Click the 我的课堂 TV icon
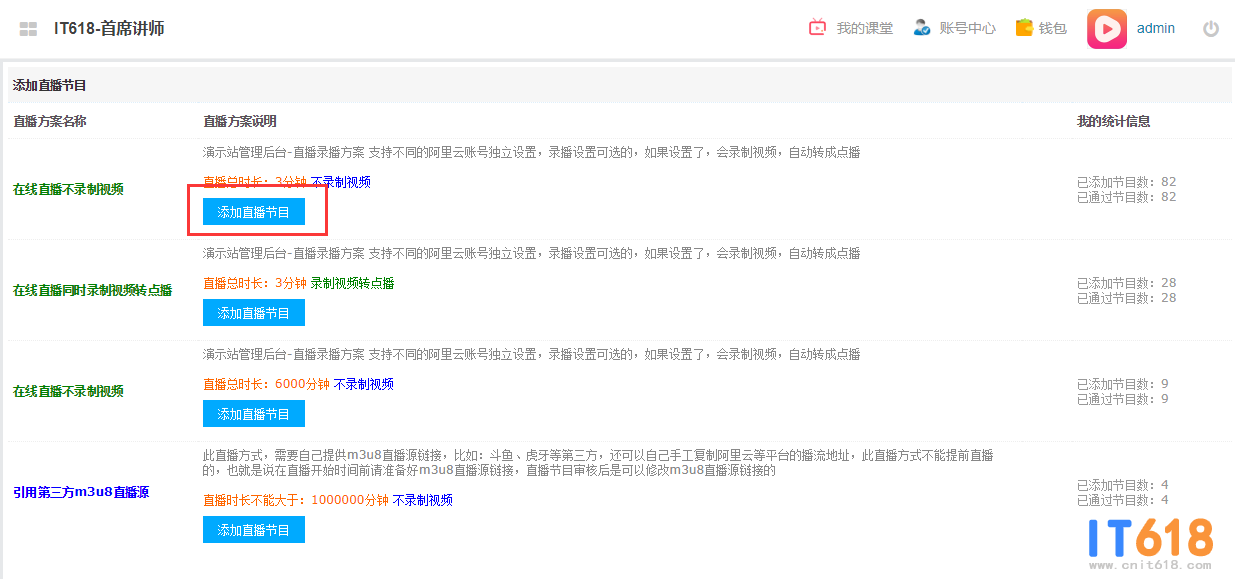The height and width of the screenshot is (579, 1235). [x=818, y=28]
